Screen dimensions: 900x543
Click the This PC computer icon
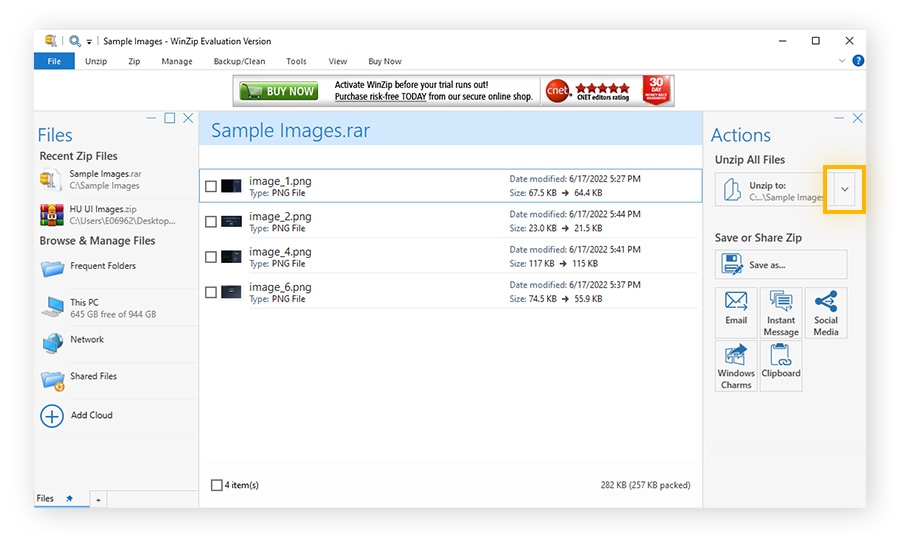(53, 307)
